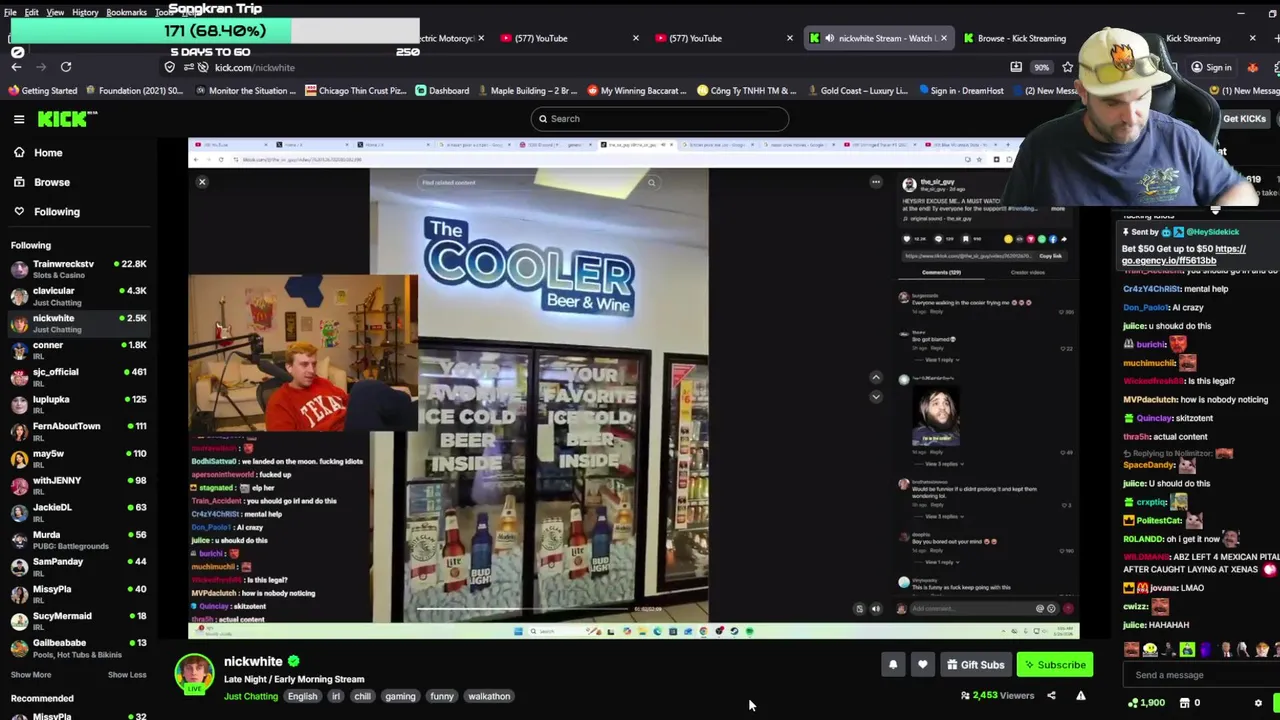The image size is (1280, 720).
Task: Go to Home in Kick sidebar
Action: [x=48, y=153]
